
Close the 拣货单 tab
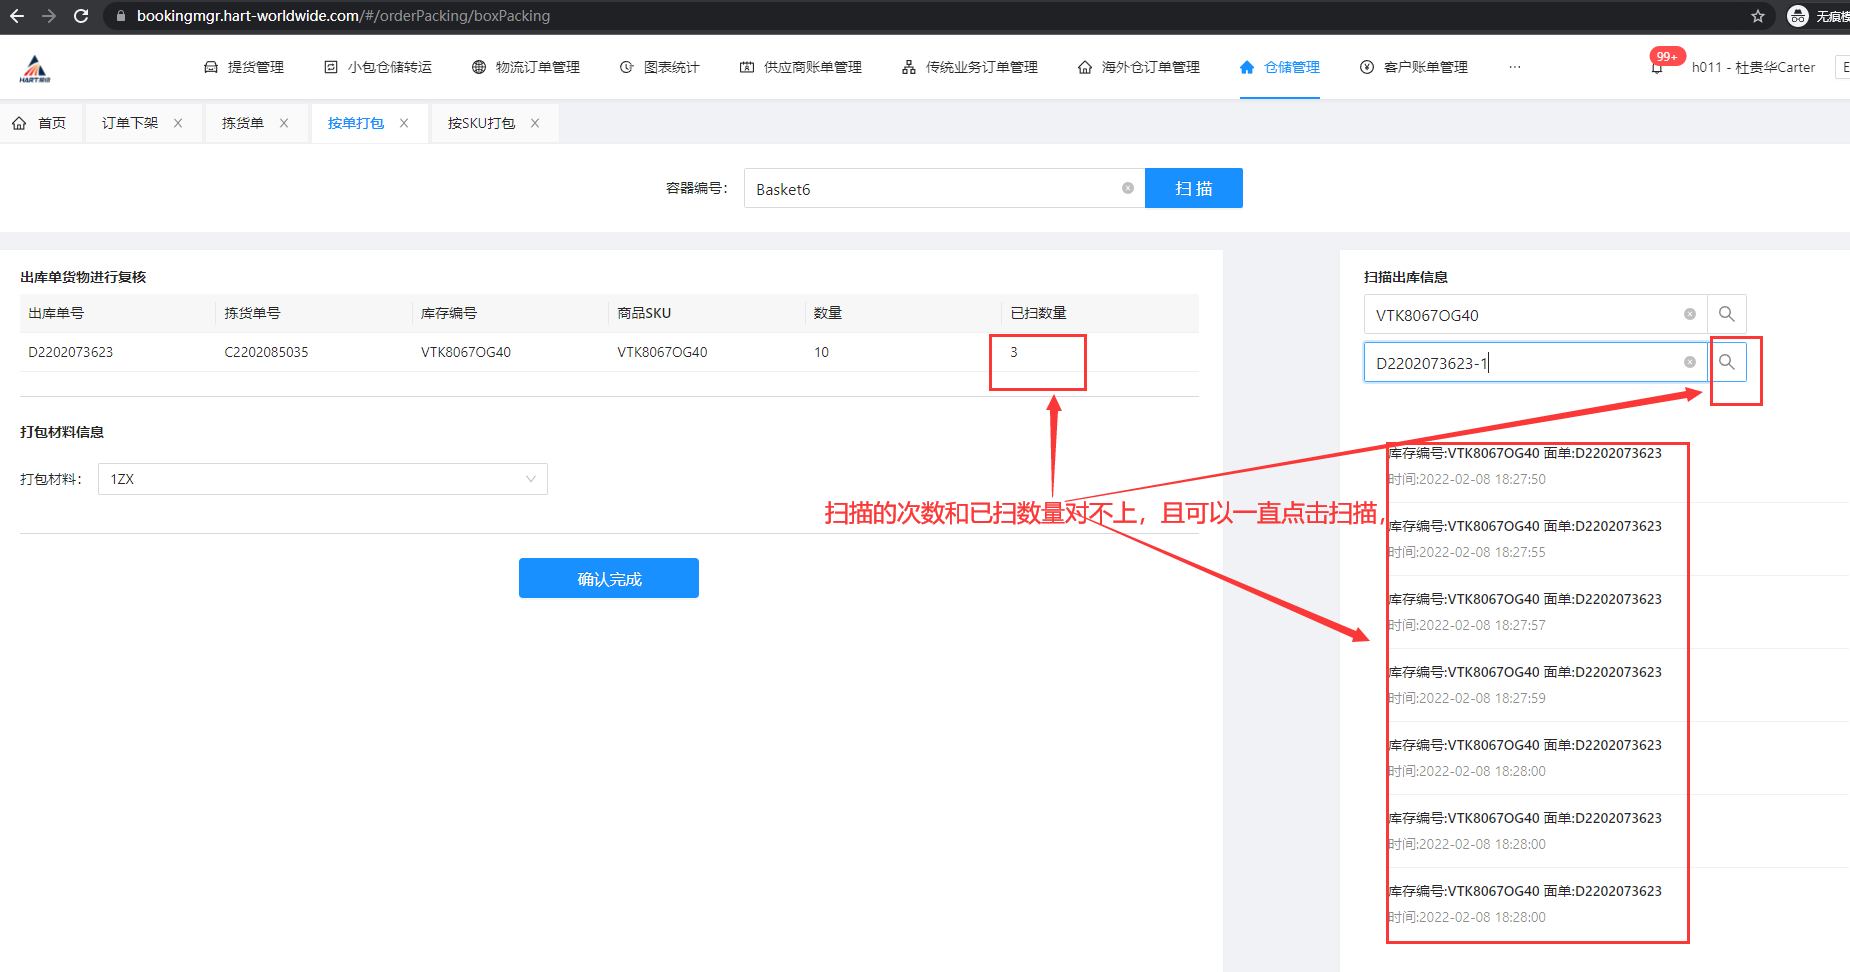pyautogui.click(x=284, y=123)
